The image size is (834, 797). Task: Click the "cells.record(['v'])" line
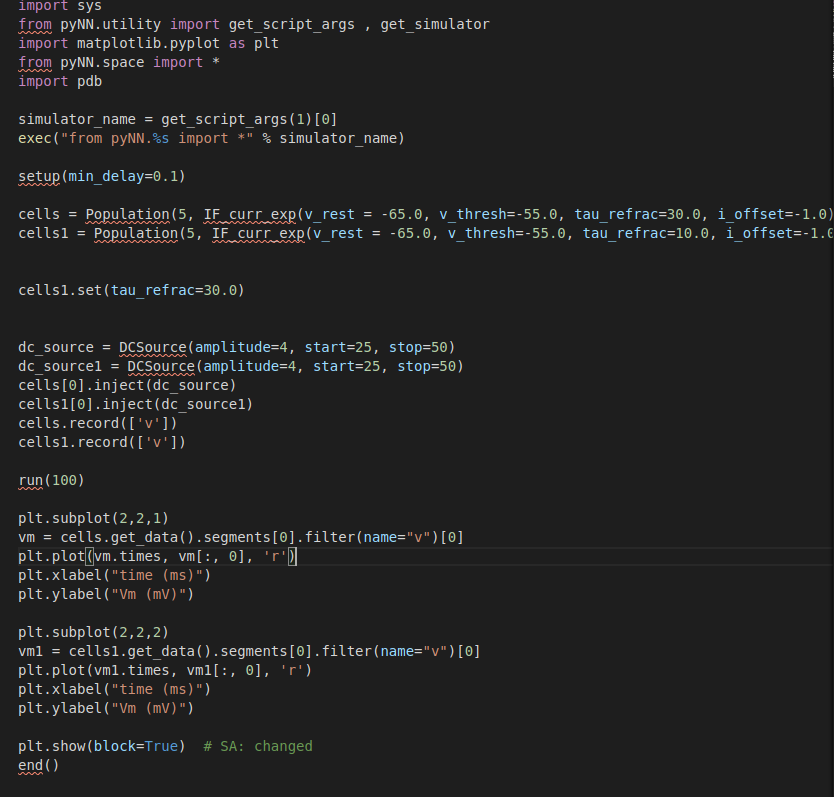pos(97,424)
